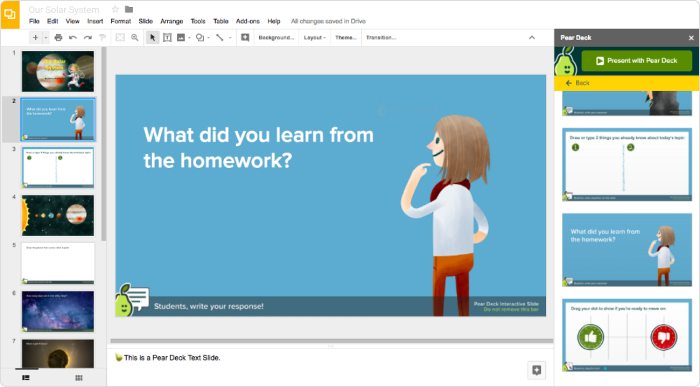Open the Google Slides home icon

10,14
